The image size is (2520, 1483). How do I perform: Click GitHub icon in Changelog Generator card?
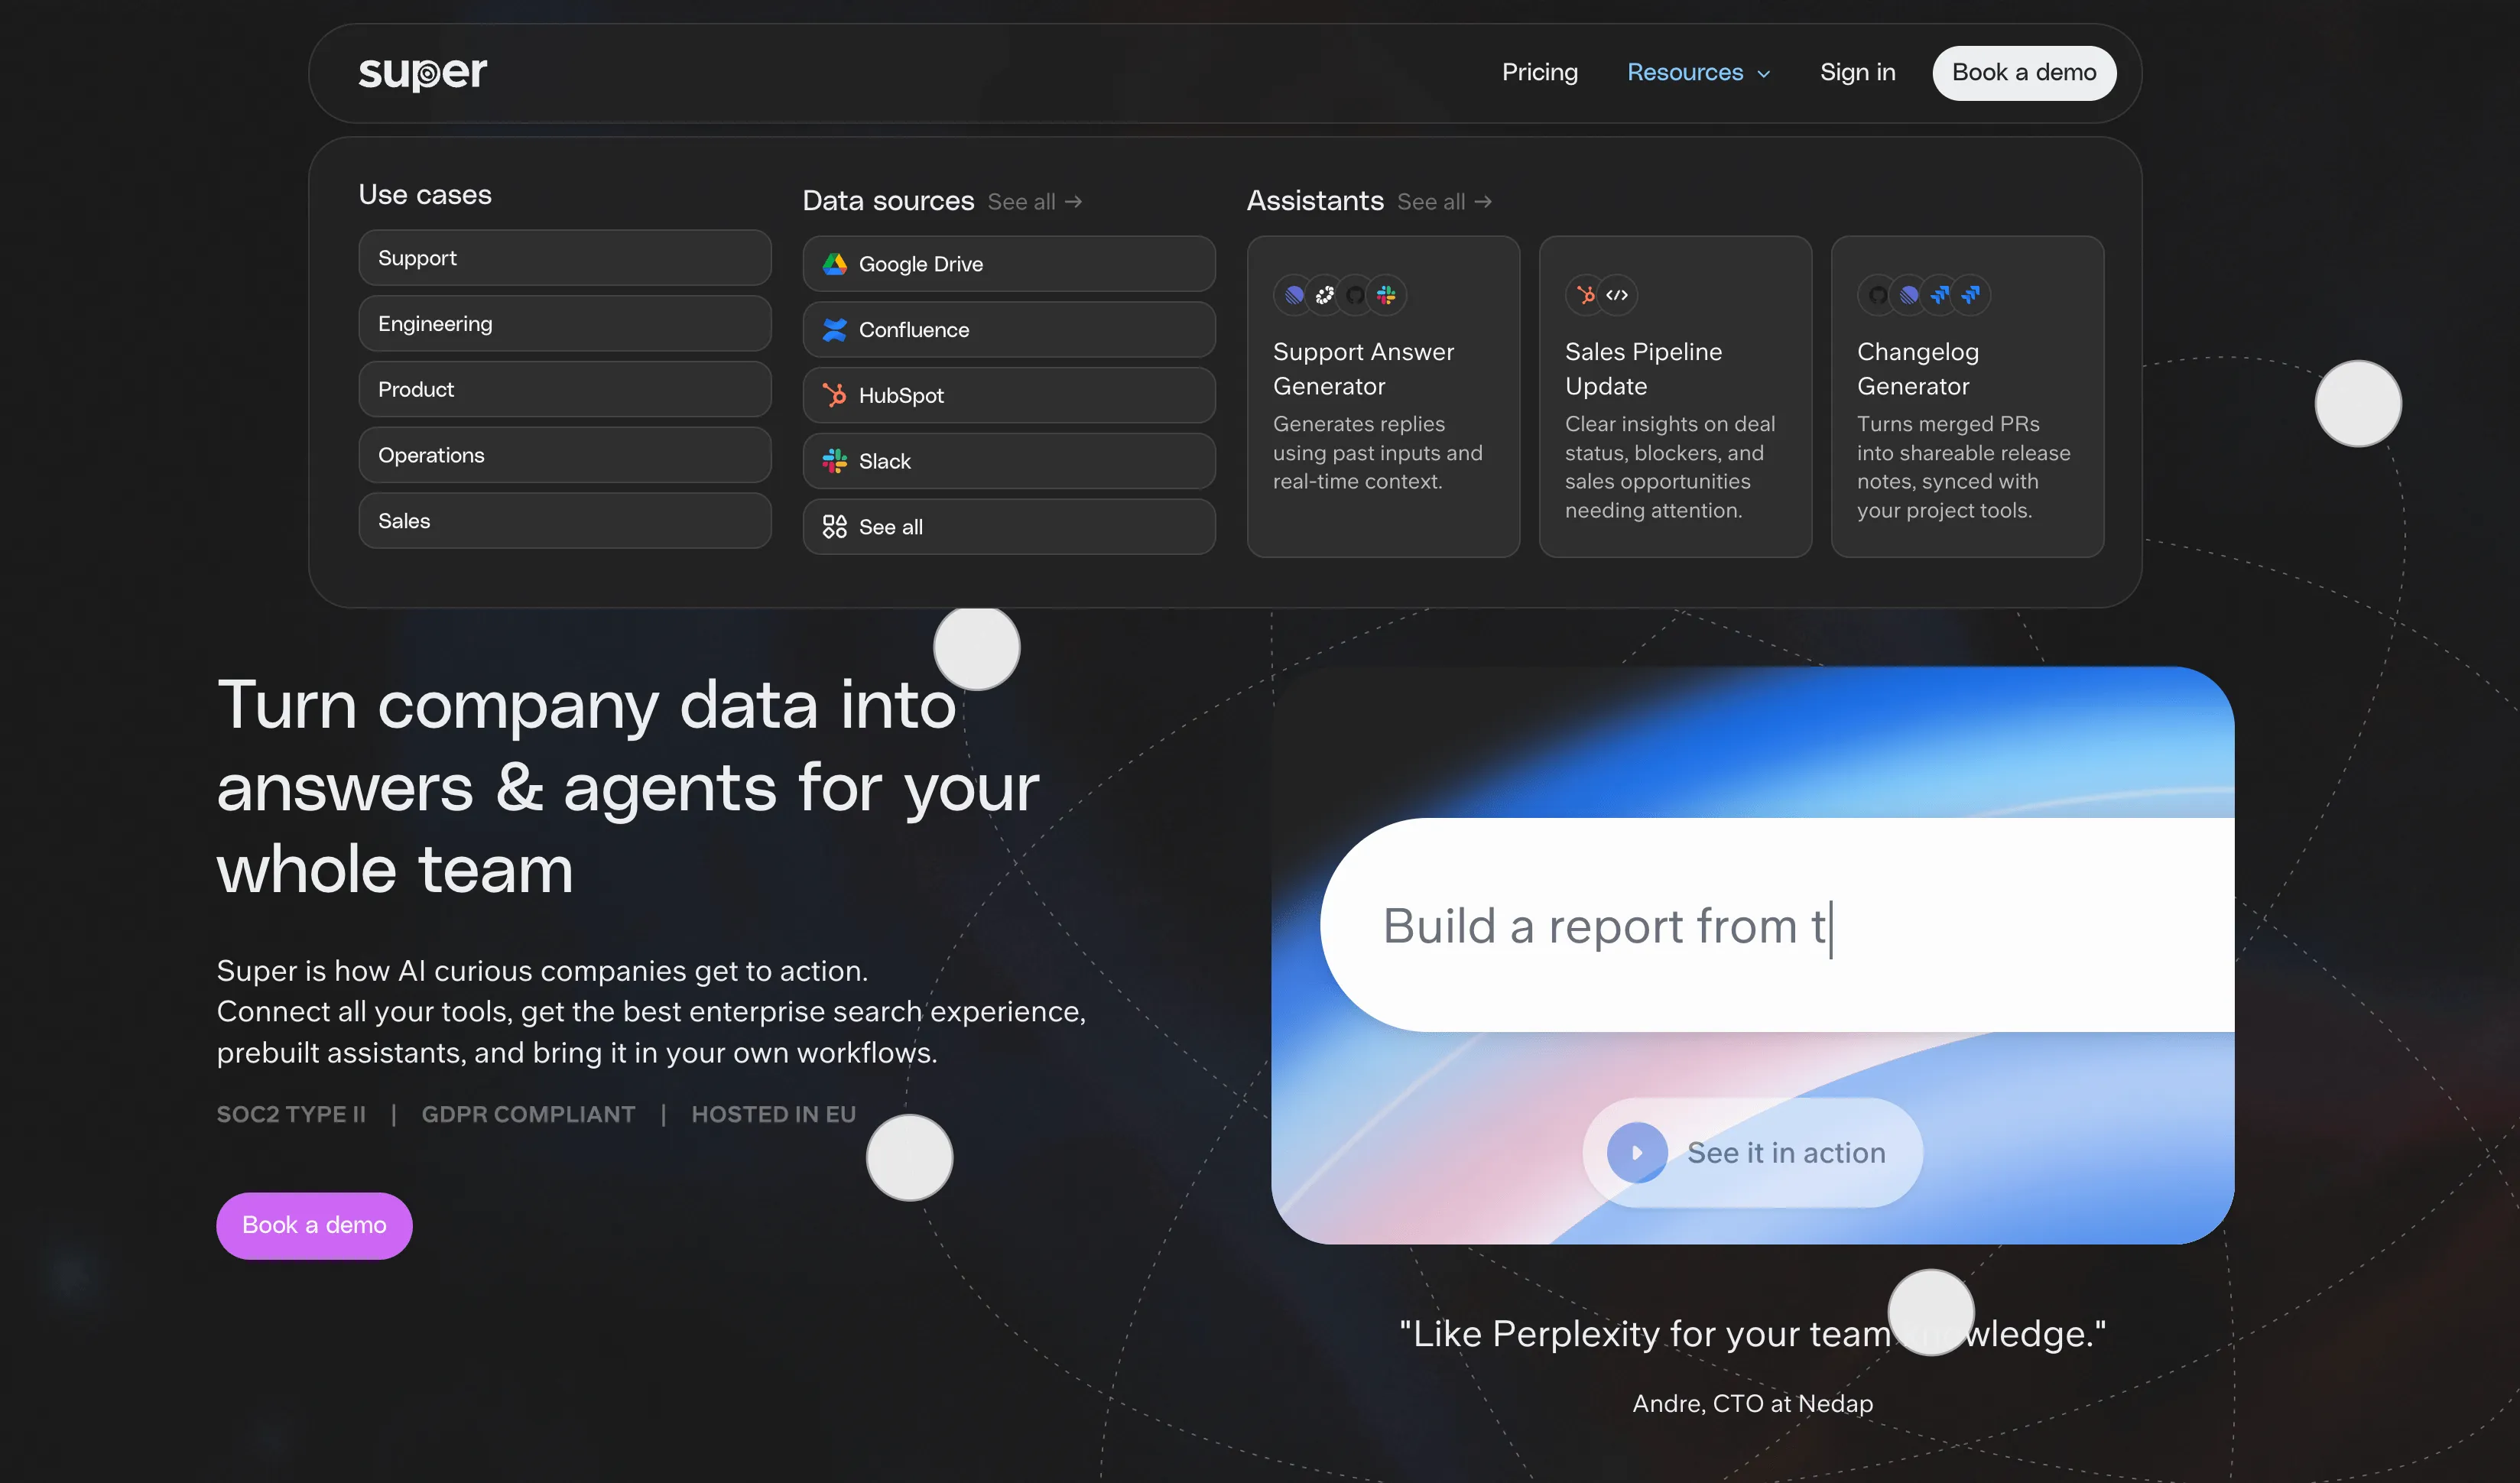pos(1878,295)
